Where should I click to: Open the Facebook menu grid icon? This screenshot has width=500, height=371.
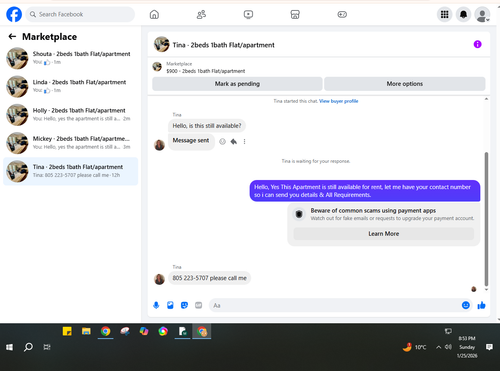click(444, 14)
